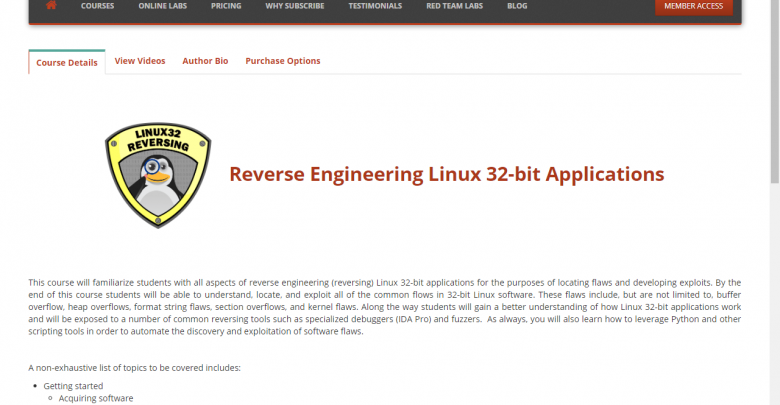This screenshot has height=405, width=780.
Task: Open the TESTIMONIALS page
Action: tap(375, 6)
